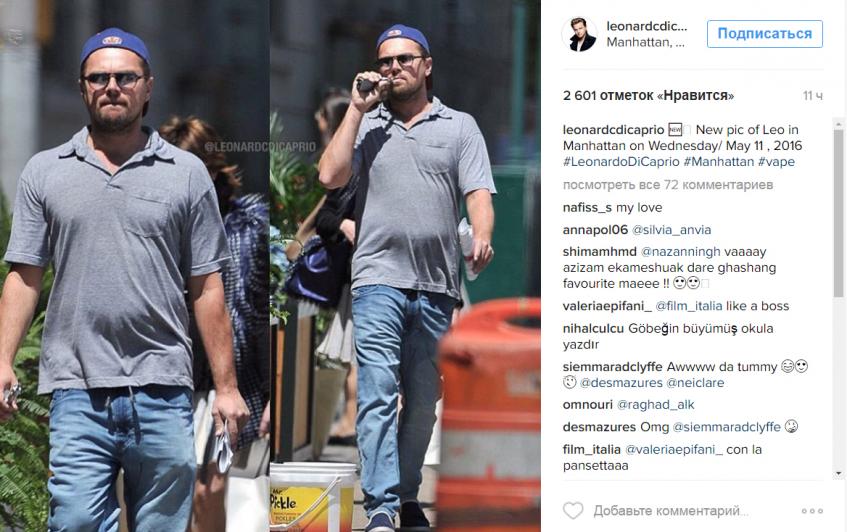
Task: Open the Manhattan location link
Action: click(646, 43)
